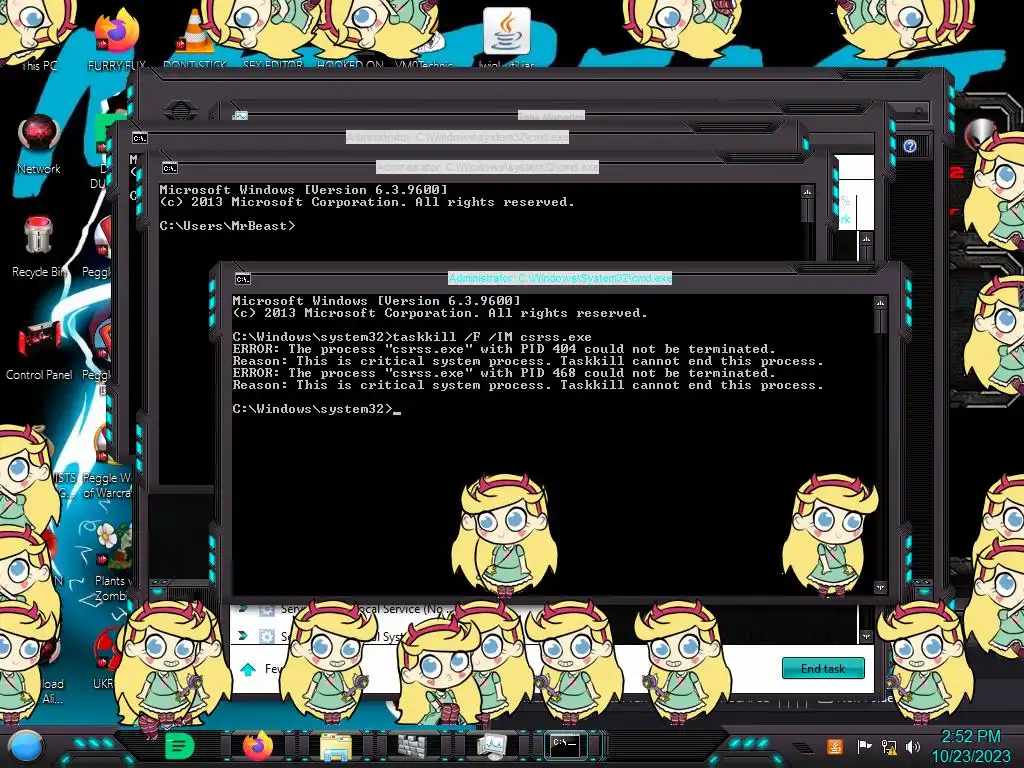Click the Start orb on the taskbar
Viewport: 1024px width, 768px height.
[x=25, y=746]
